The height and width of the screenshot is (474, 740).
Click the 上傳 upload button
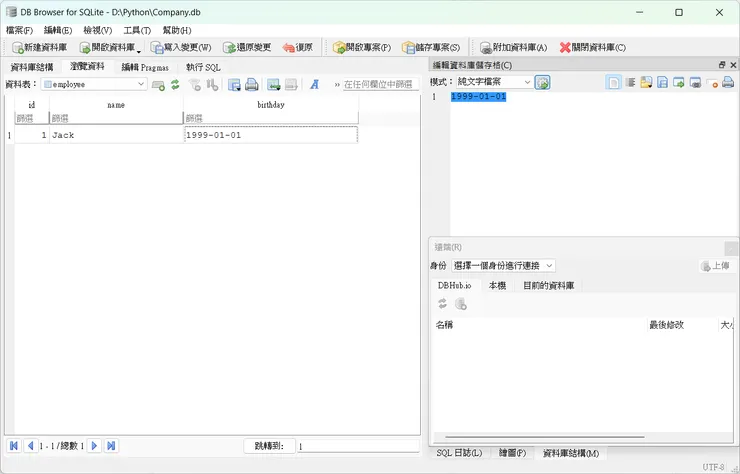coord(716,266)
